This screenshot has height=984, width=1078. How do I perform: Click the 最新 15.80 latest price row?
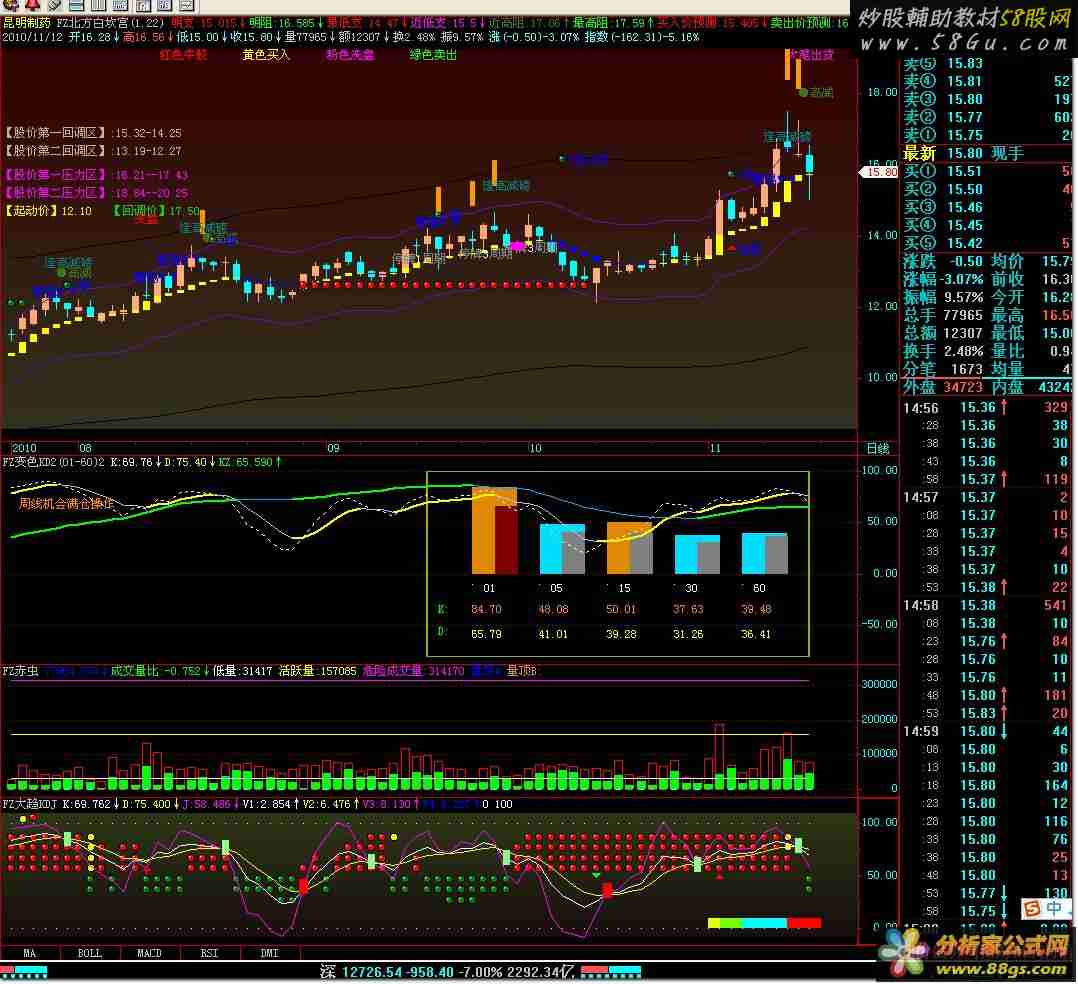click(x=987, y=153)
